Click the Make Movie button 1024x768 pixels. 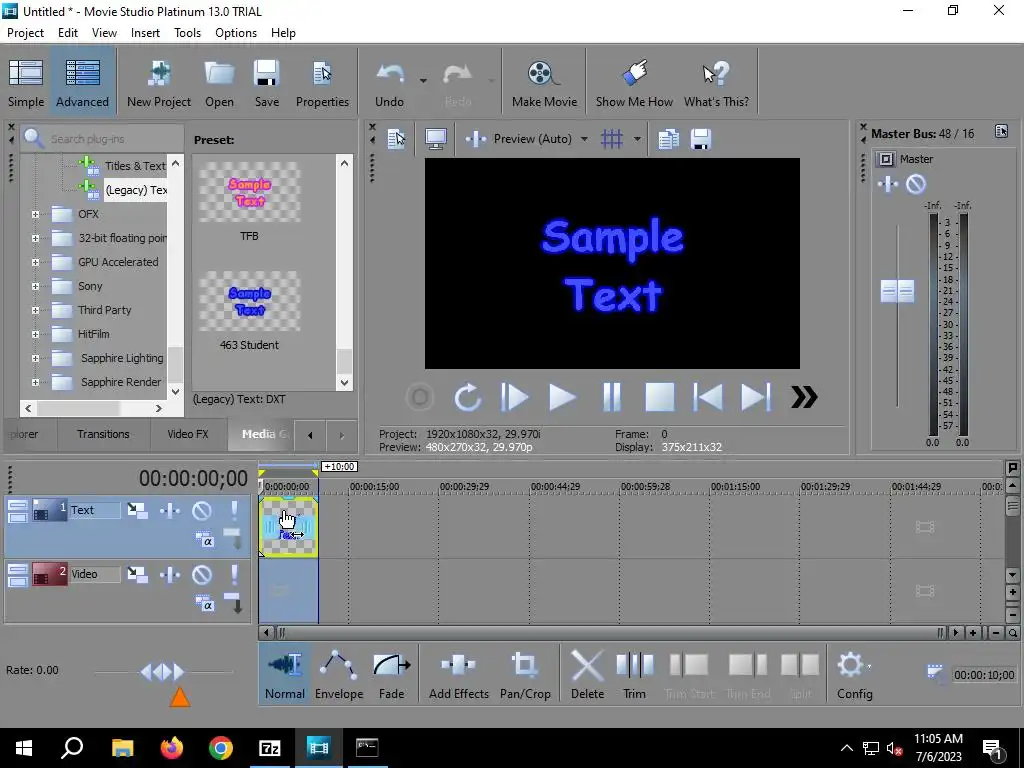(544, 83)
